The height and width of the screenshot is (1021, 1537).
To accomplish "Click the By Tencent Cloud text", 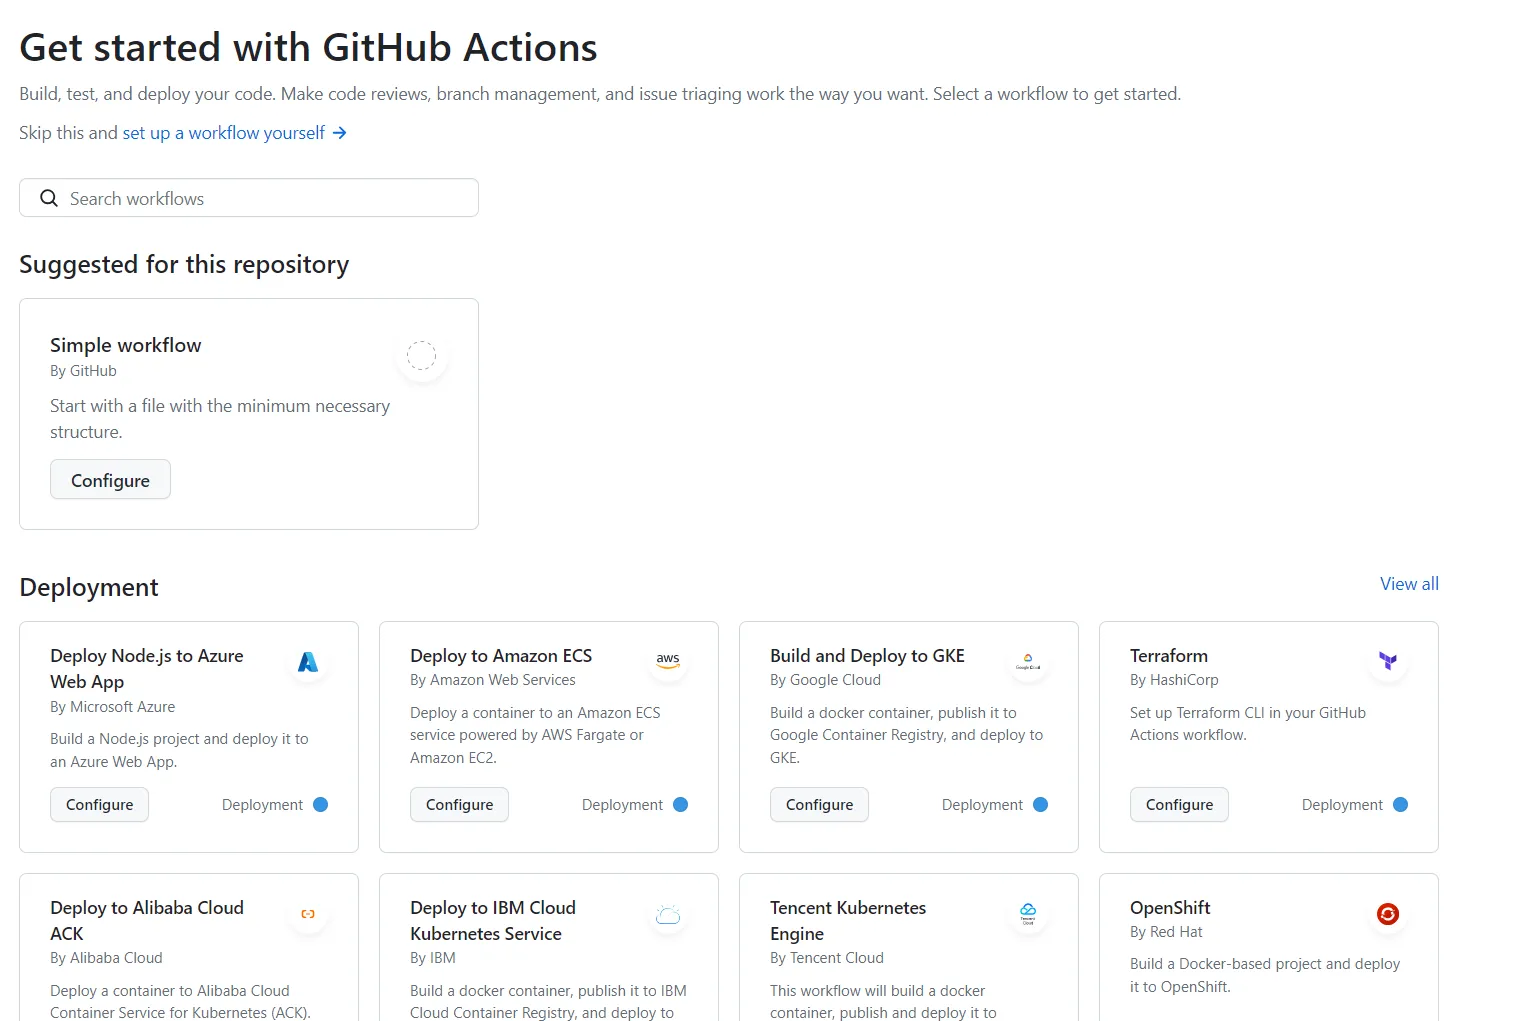I will coord(827,958).
